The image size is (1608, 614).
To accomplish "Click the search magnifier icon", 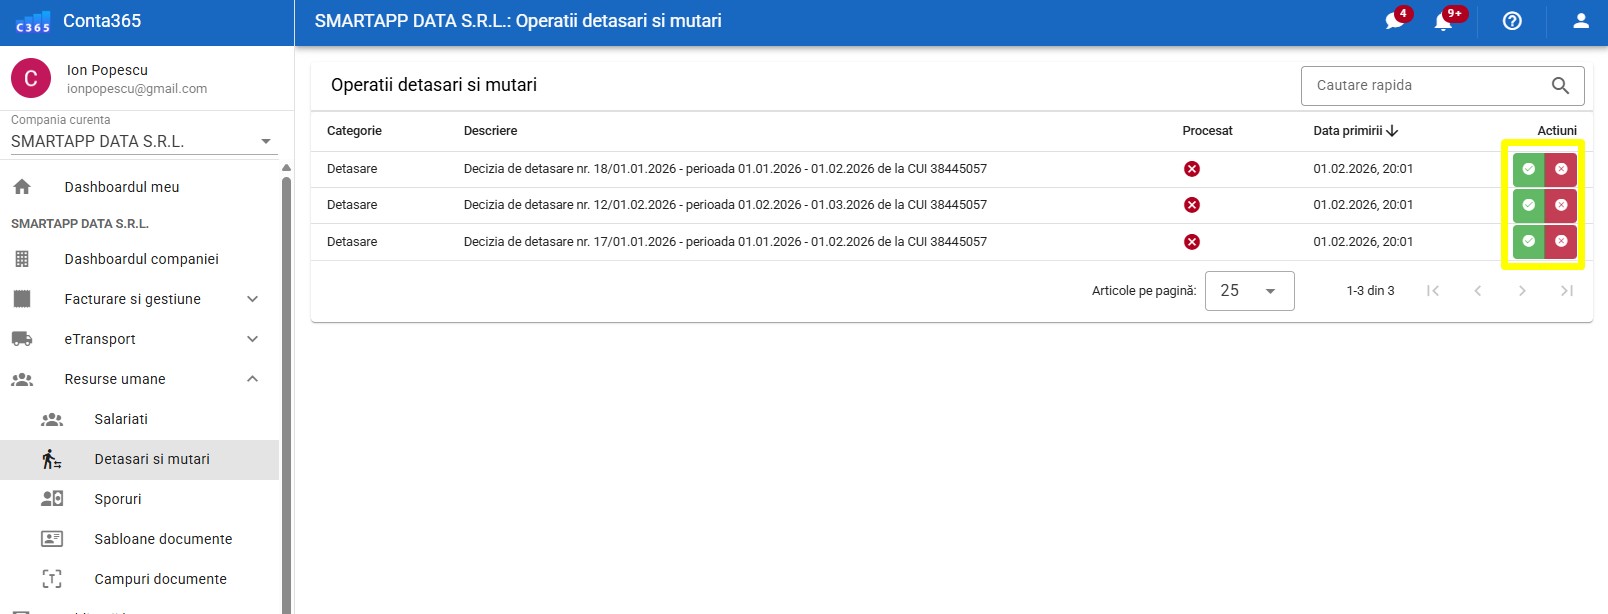I will (x=1560, y=86).
